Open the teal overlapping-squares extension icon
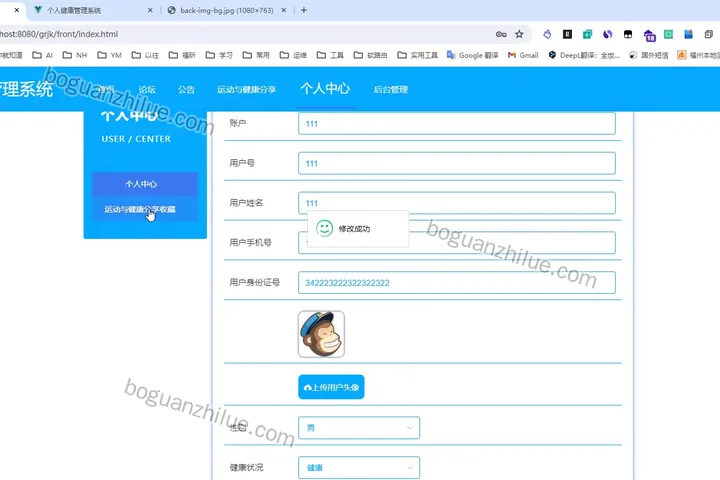The image size is (720, 480). coord(587,34)
